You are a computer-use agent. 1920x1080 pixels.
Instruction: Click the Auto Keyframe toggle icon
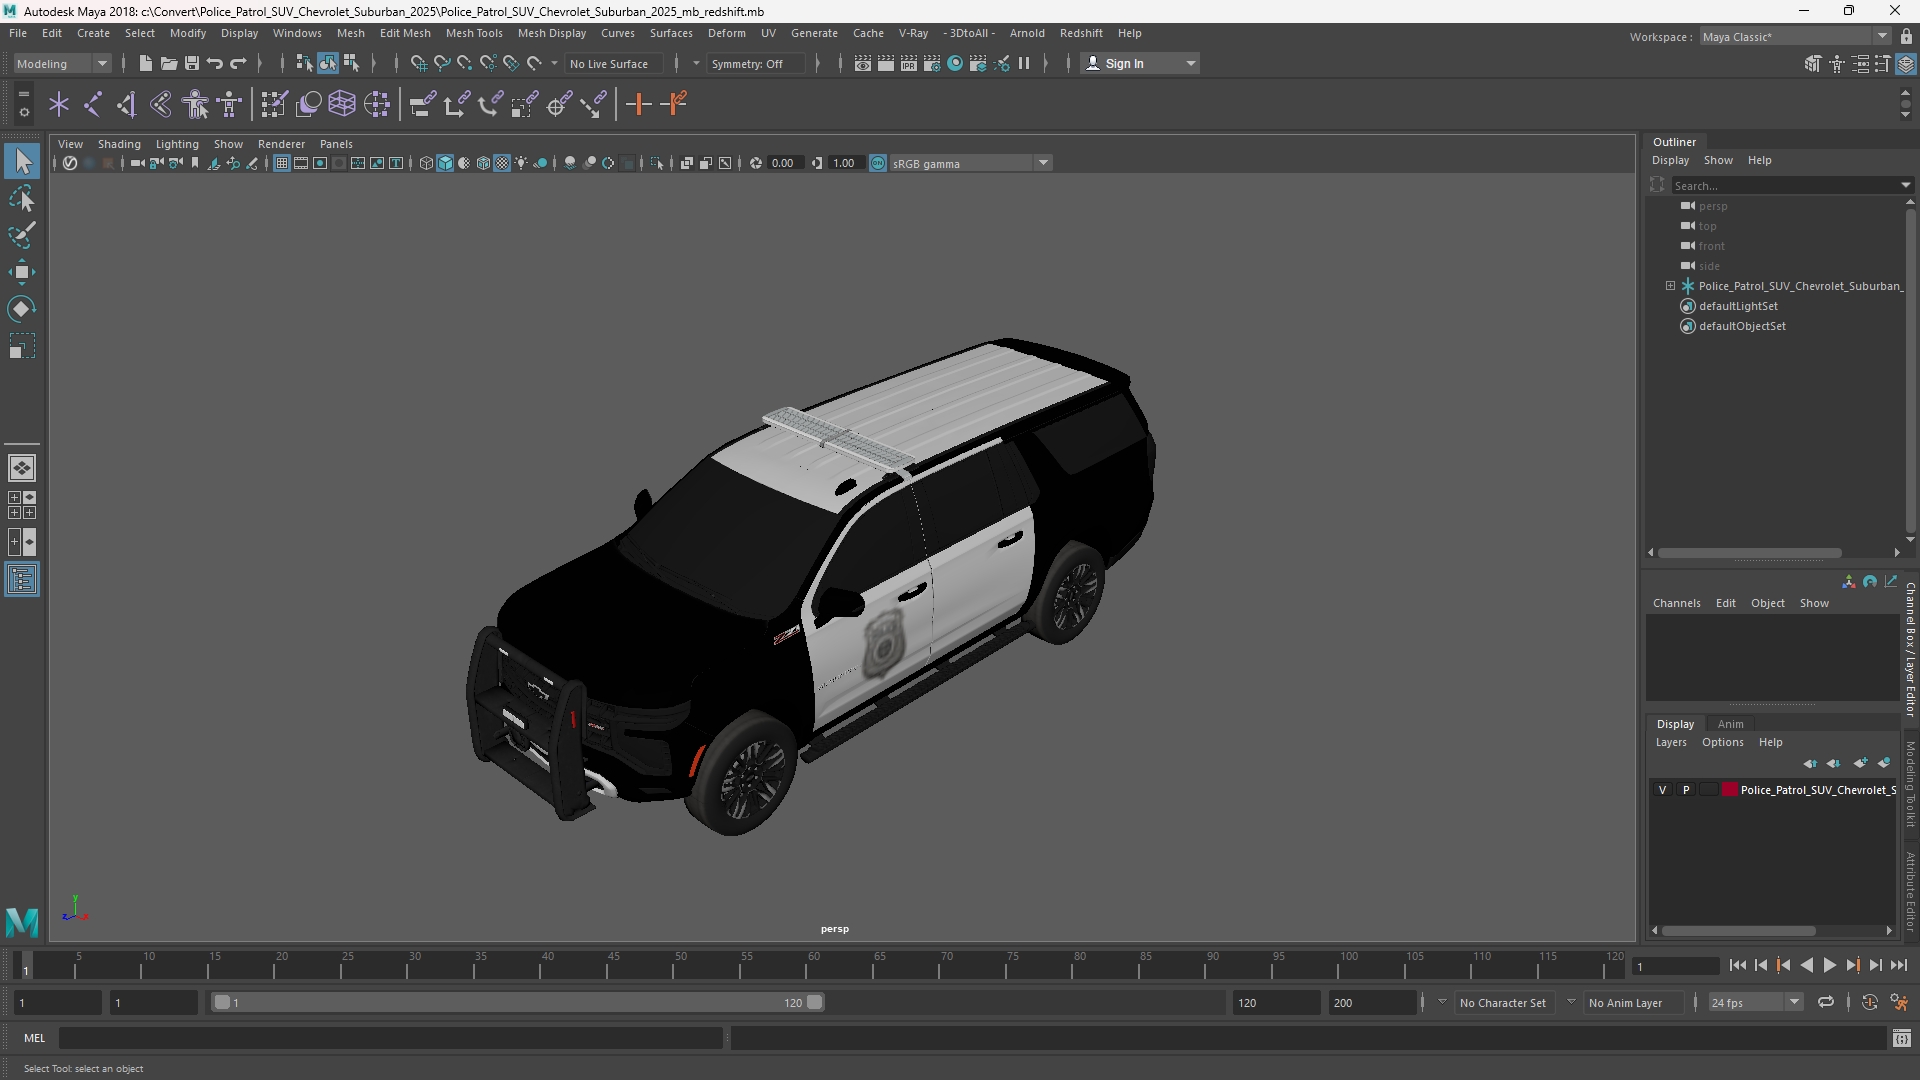click(x=1870, y=1002)
